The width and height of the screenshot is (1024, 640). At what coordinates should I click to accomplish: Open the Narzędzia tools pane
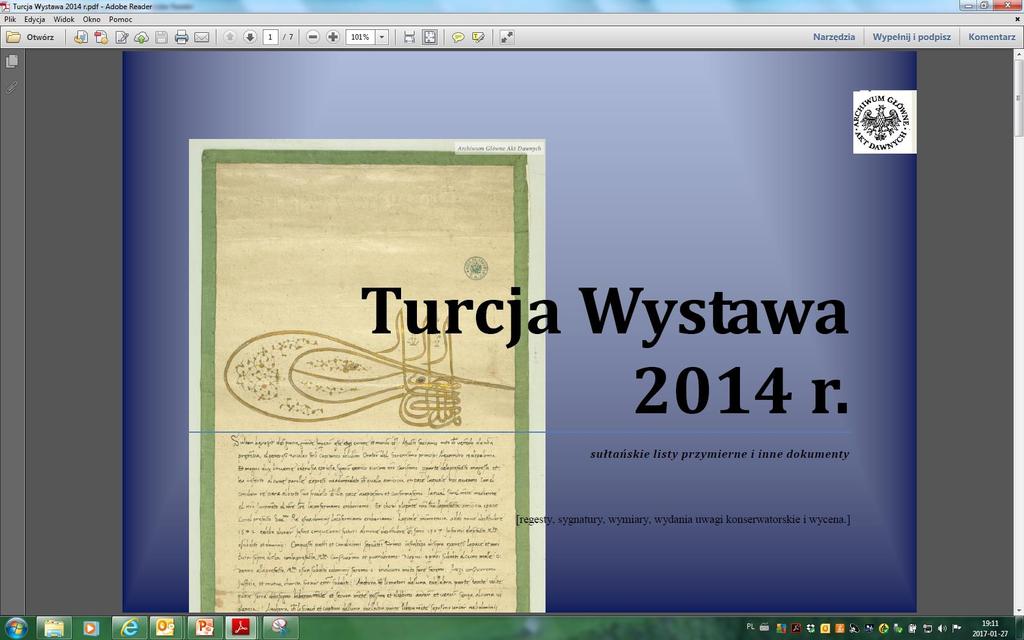click(834, 37)
